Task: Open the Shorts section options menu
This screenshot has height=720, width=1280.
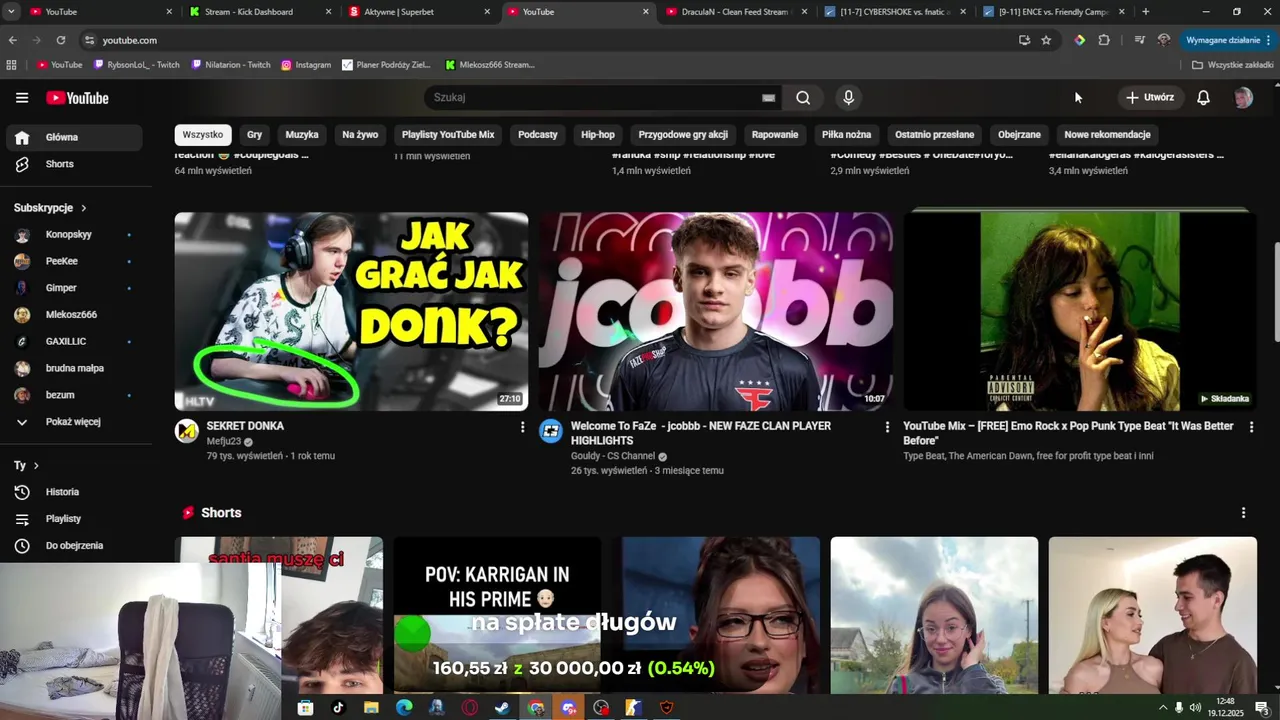Action: (1243, 513)
